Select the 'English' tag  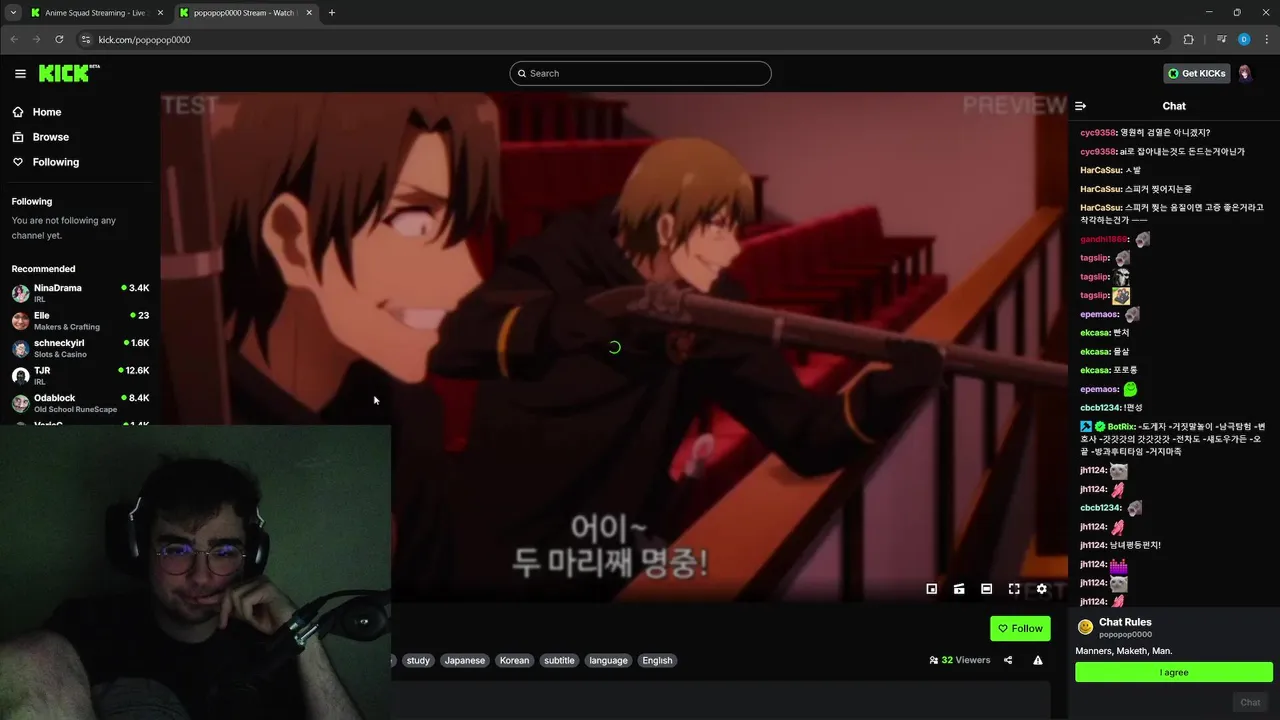coord(657,660)
